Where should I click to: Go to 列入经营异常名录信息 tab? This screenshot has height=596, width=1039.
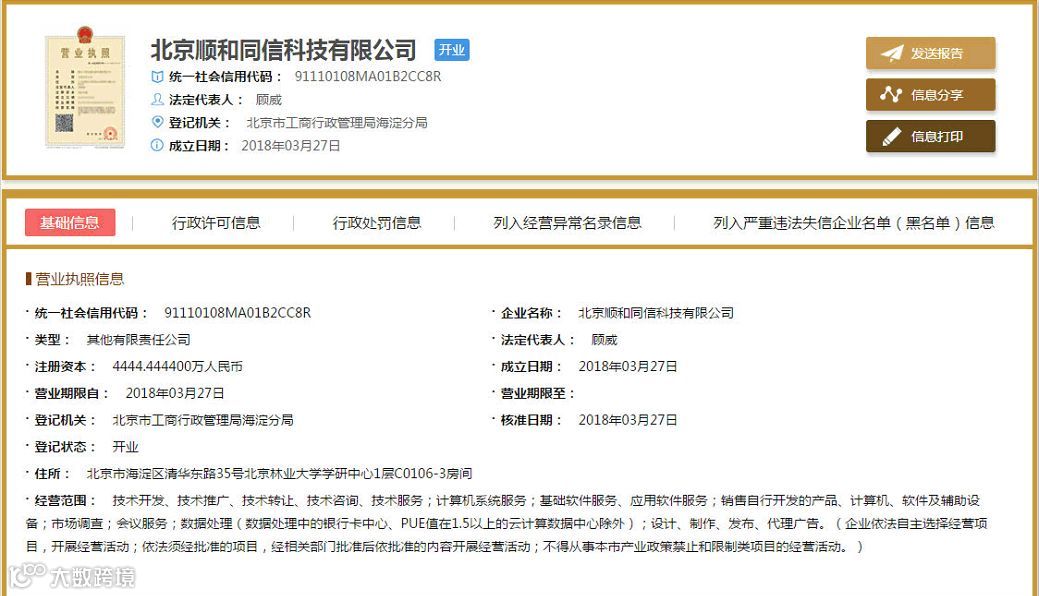pos(567,223)
